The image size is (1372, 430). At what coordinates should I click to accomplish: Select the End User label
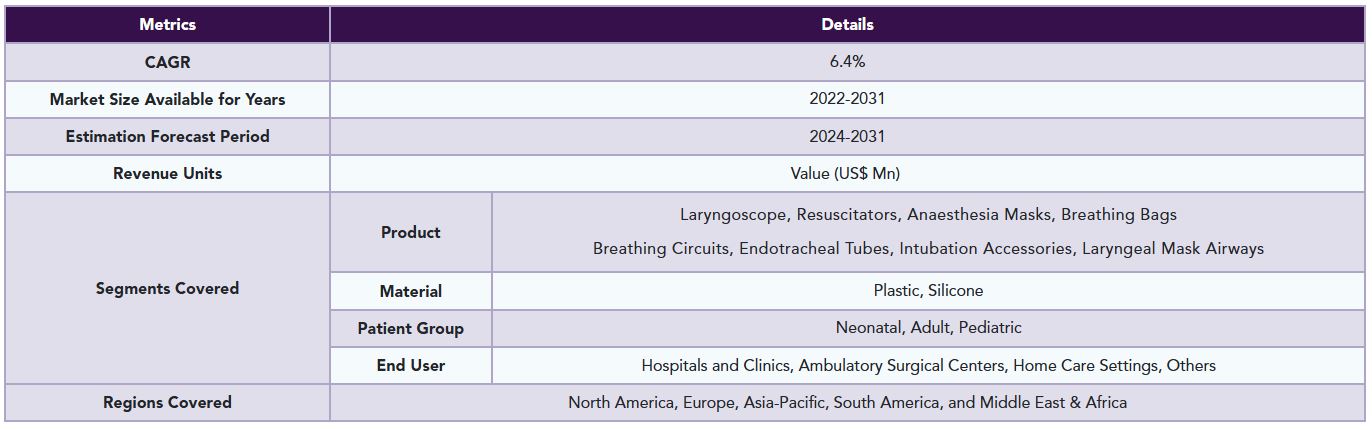410,365
